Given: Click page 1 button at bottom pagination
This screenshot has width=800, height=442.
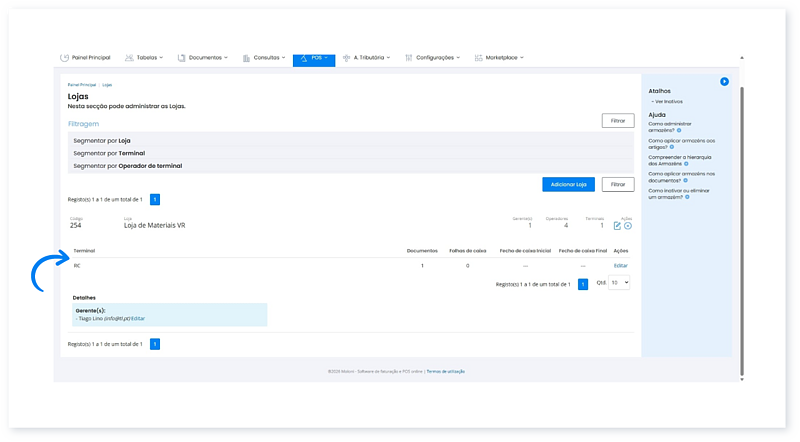Looking at the screenshot, I should click(155, 344).
